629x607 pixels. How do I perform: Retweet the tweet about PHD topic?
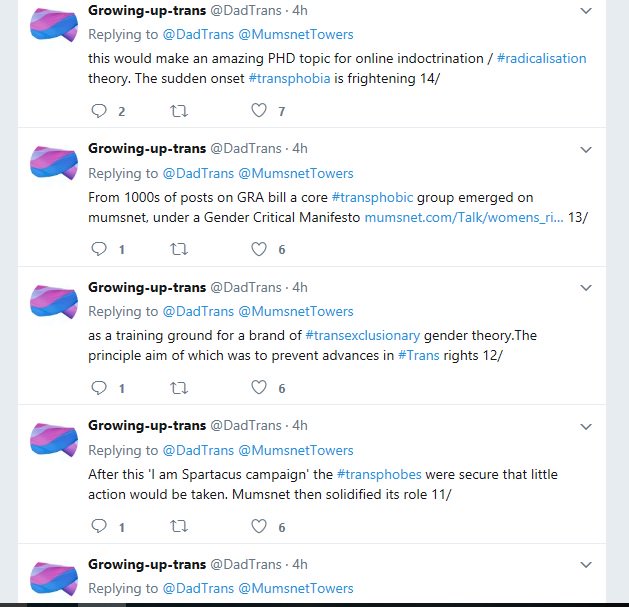(x=179, y=110)
